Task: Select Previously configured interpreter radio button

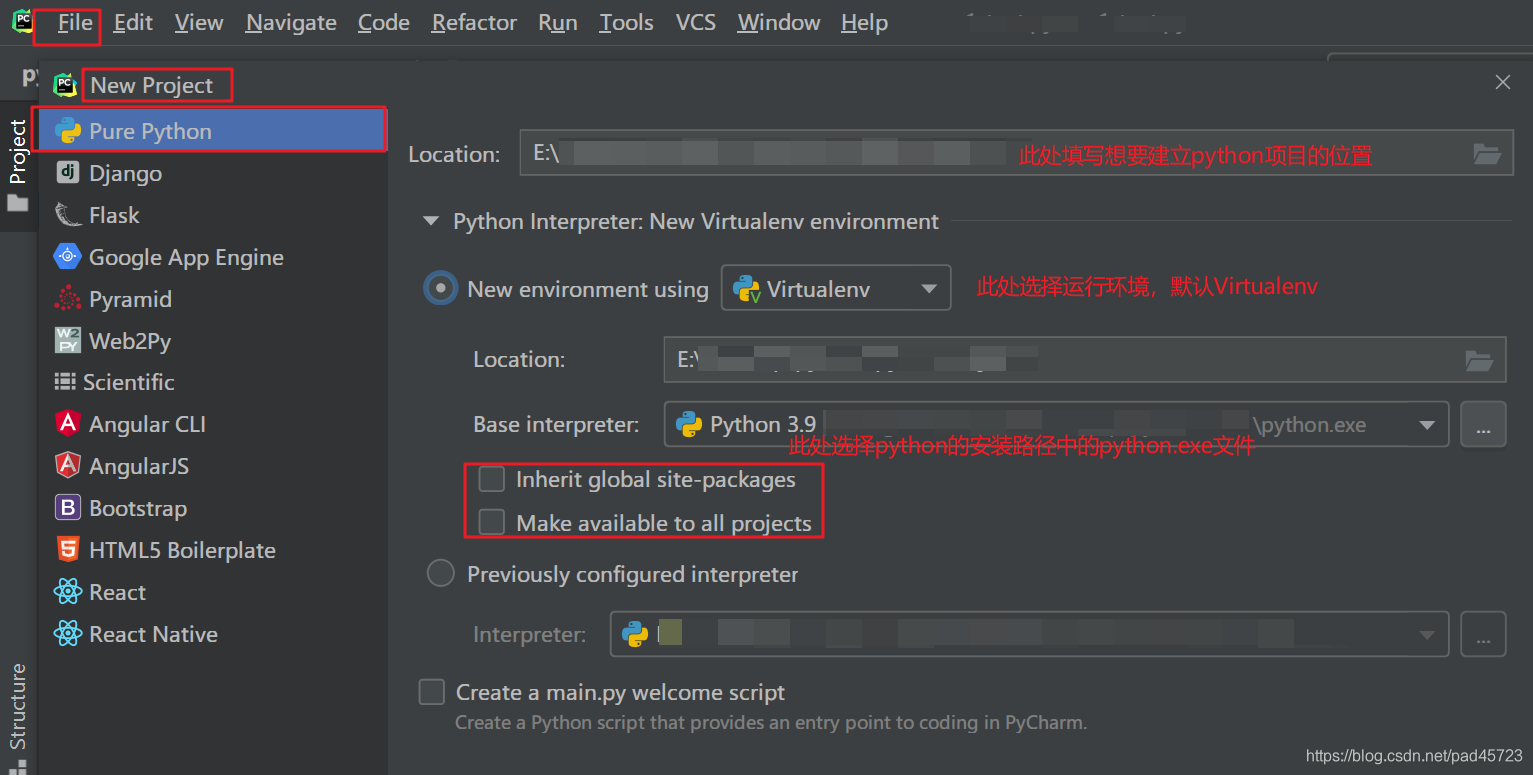Action: (x=441, y=574)
